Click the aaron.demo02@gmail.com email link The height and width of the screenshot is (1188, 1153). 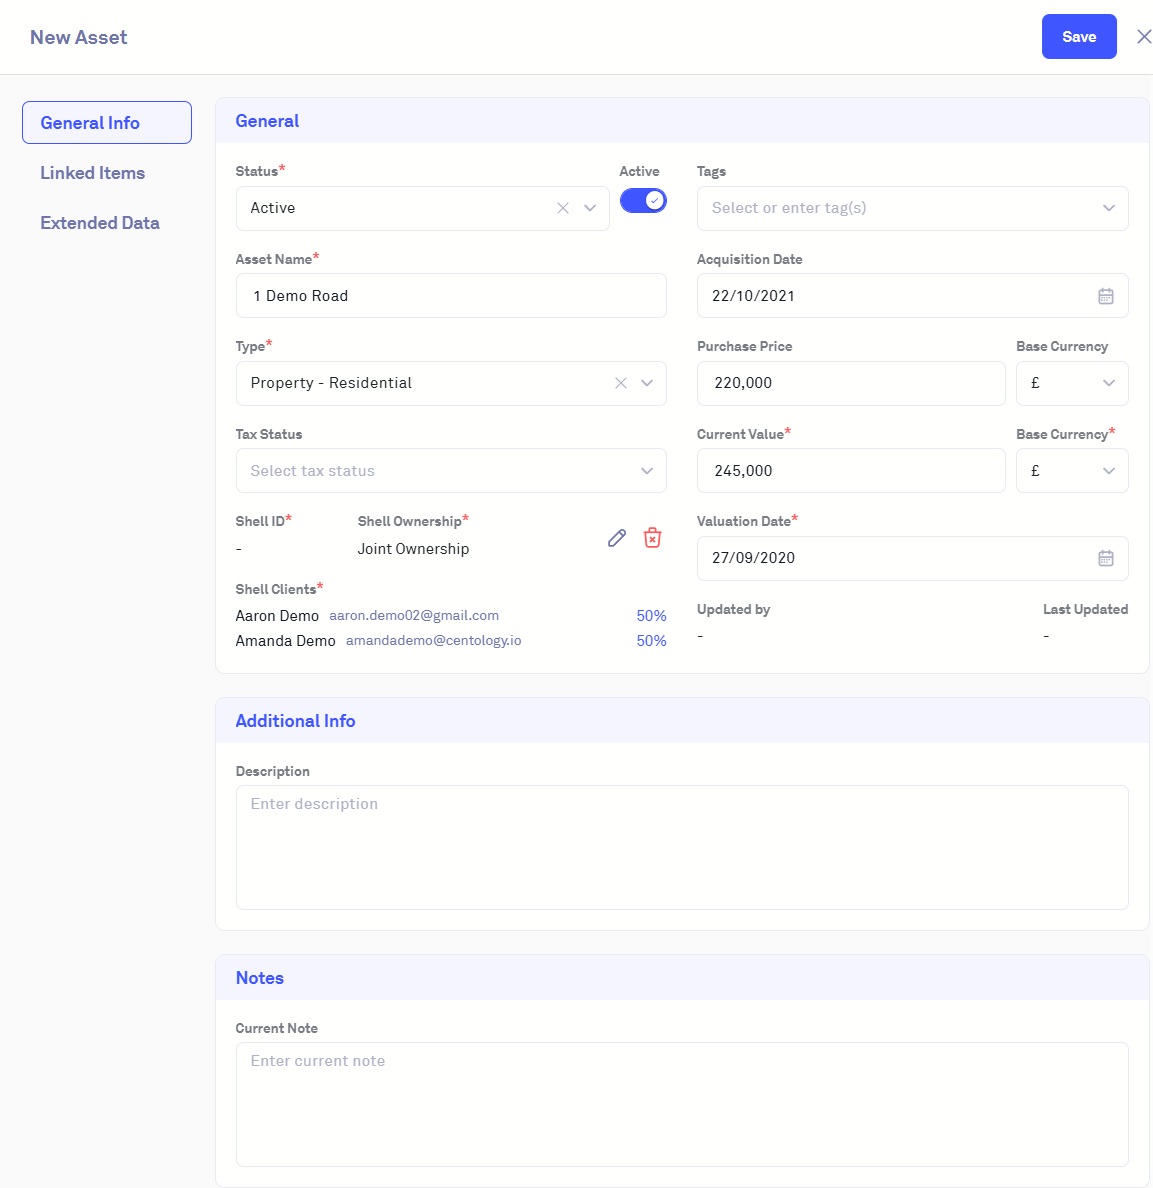[x=414, y=616]
